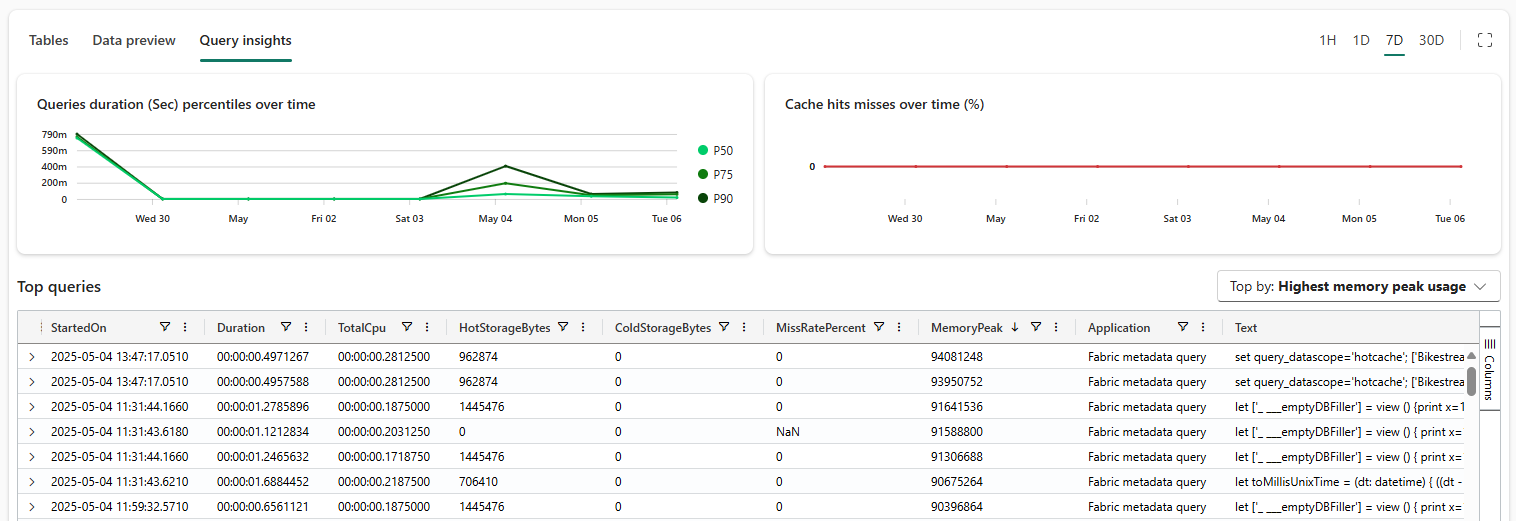This screenshot has height=521, width=1516.
Task: Open filter icon on StartedOn column
Action: point(165,327)
